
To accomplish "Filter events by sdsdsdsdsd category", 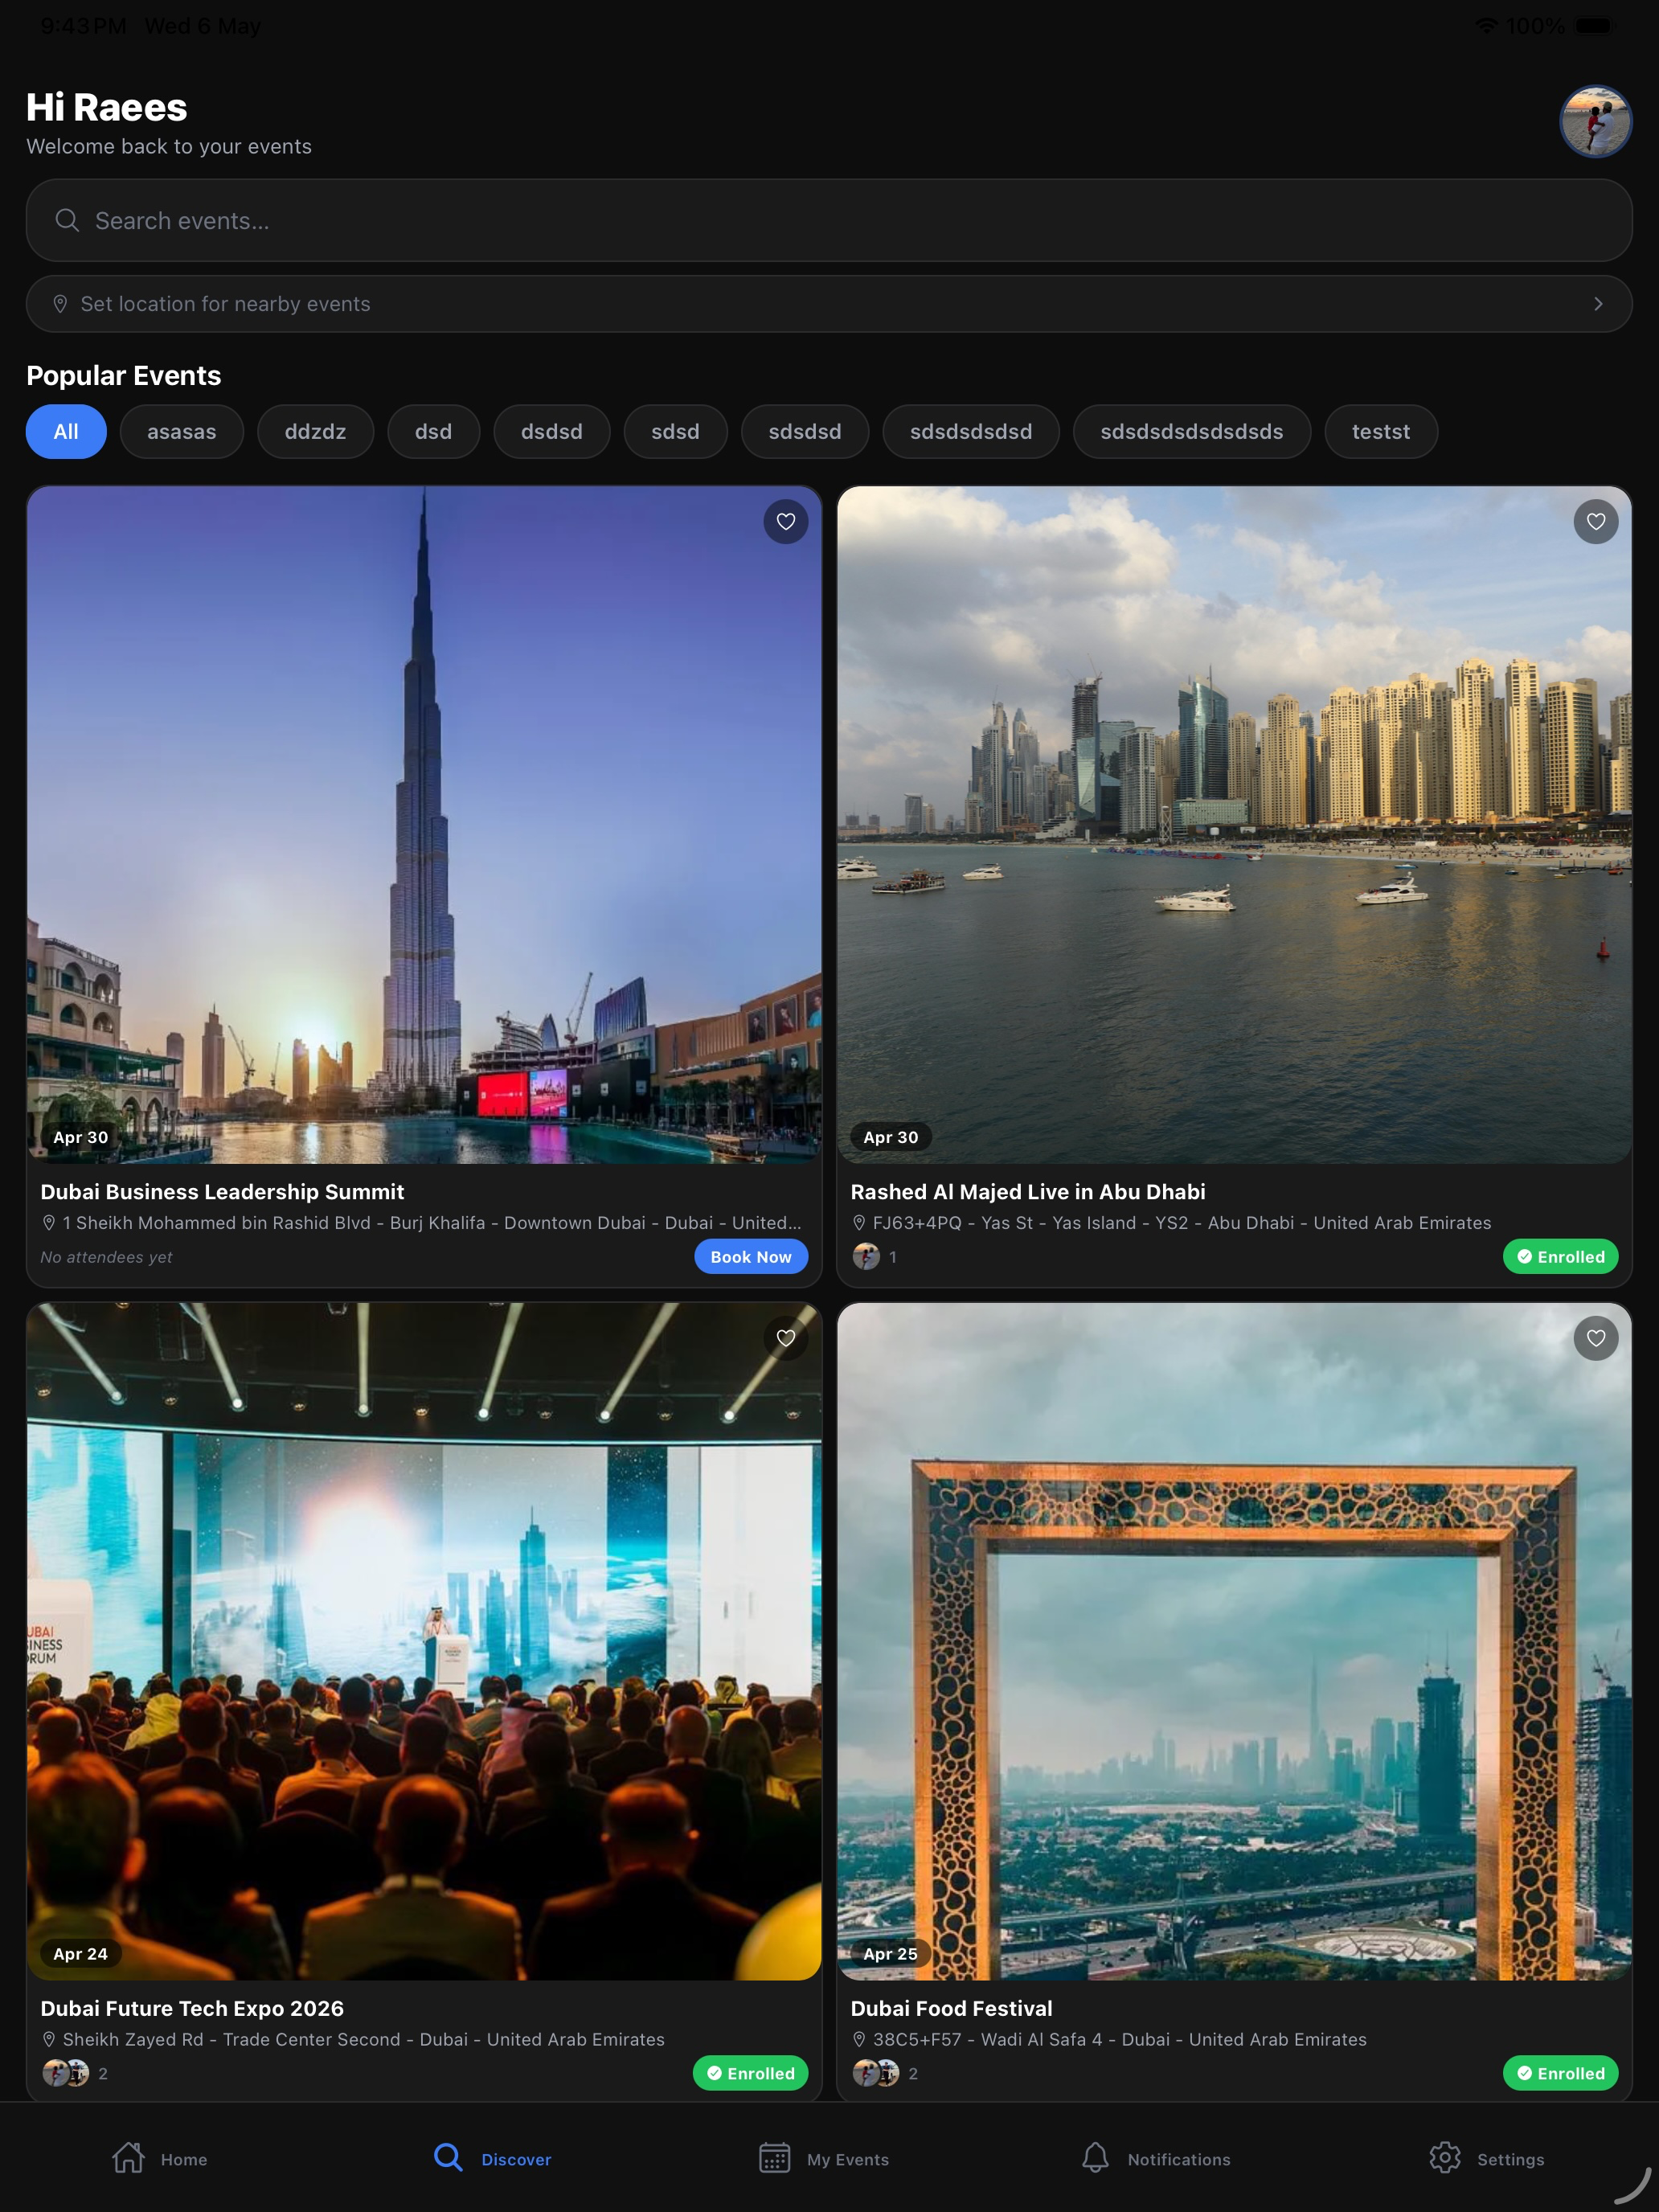I will pyautogui.click(x=971, y=432).
